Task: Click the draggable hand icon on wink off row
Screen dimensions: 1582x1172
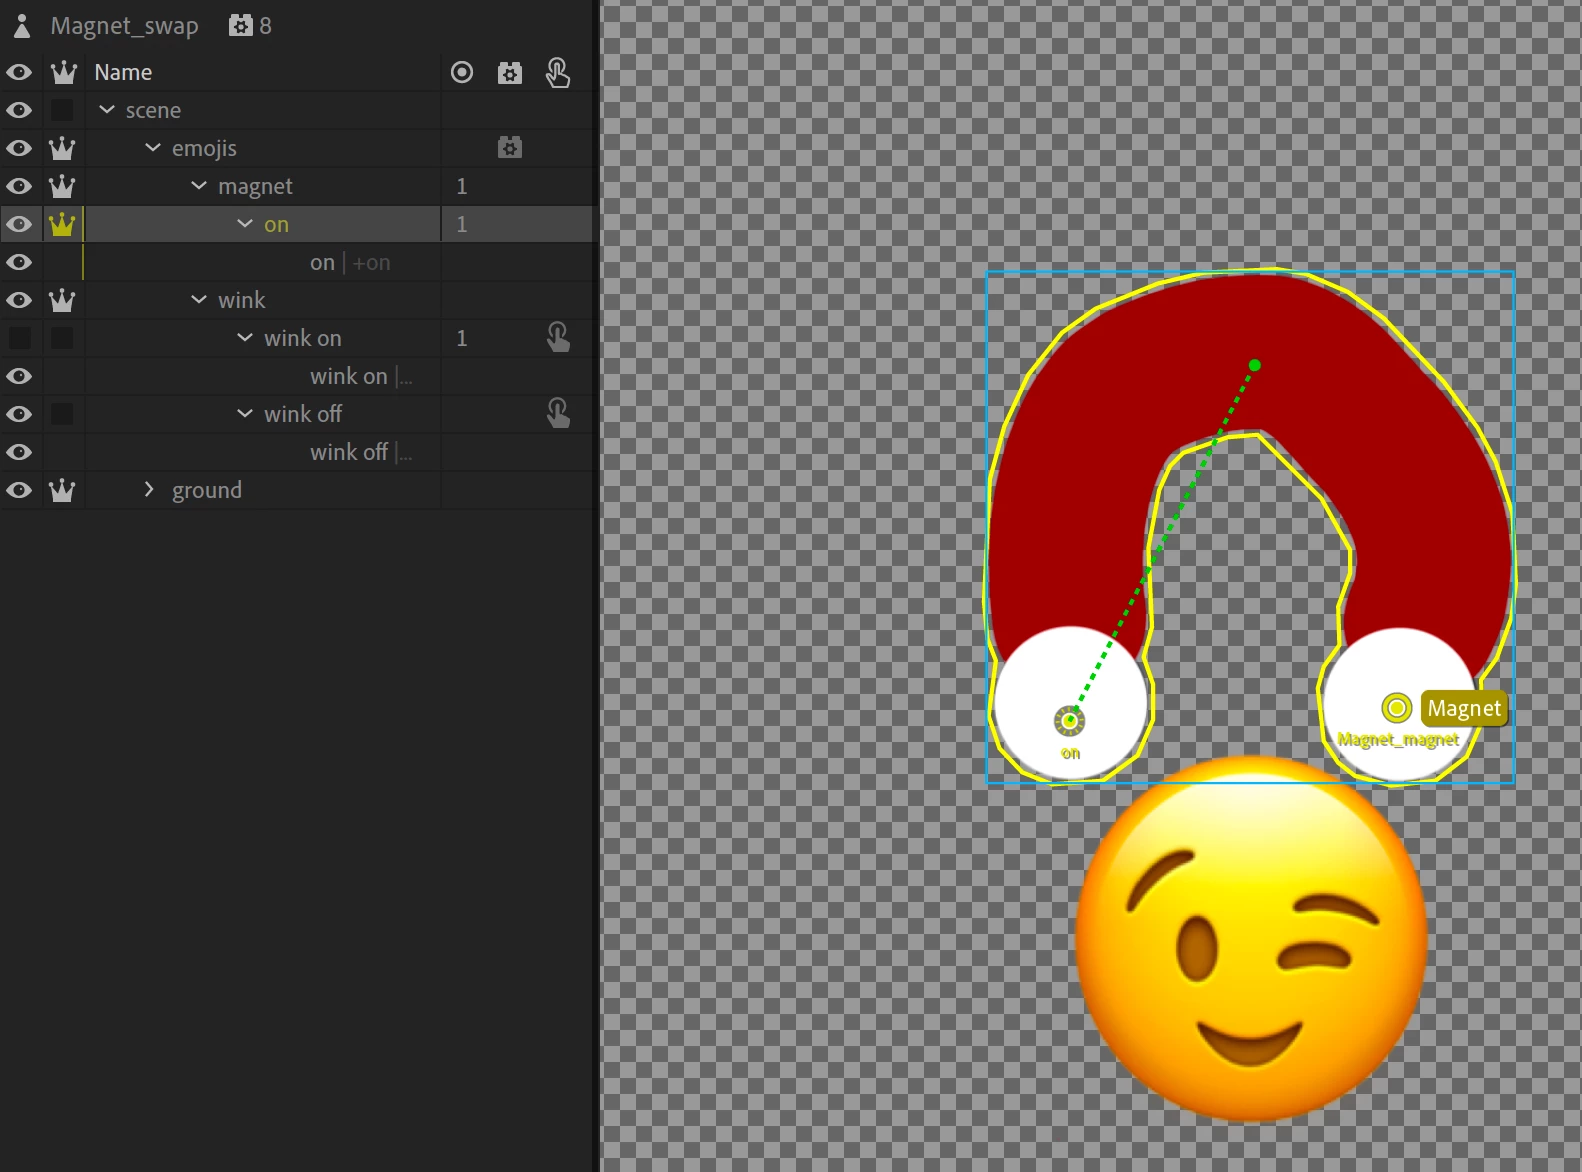Action: coord(558,413)
